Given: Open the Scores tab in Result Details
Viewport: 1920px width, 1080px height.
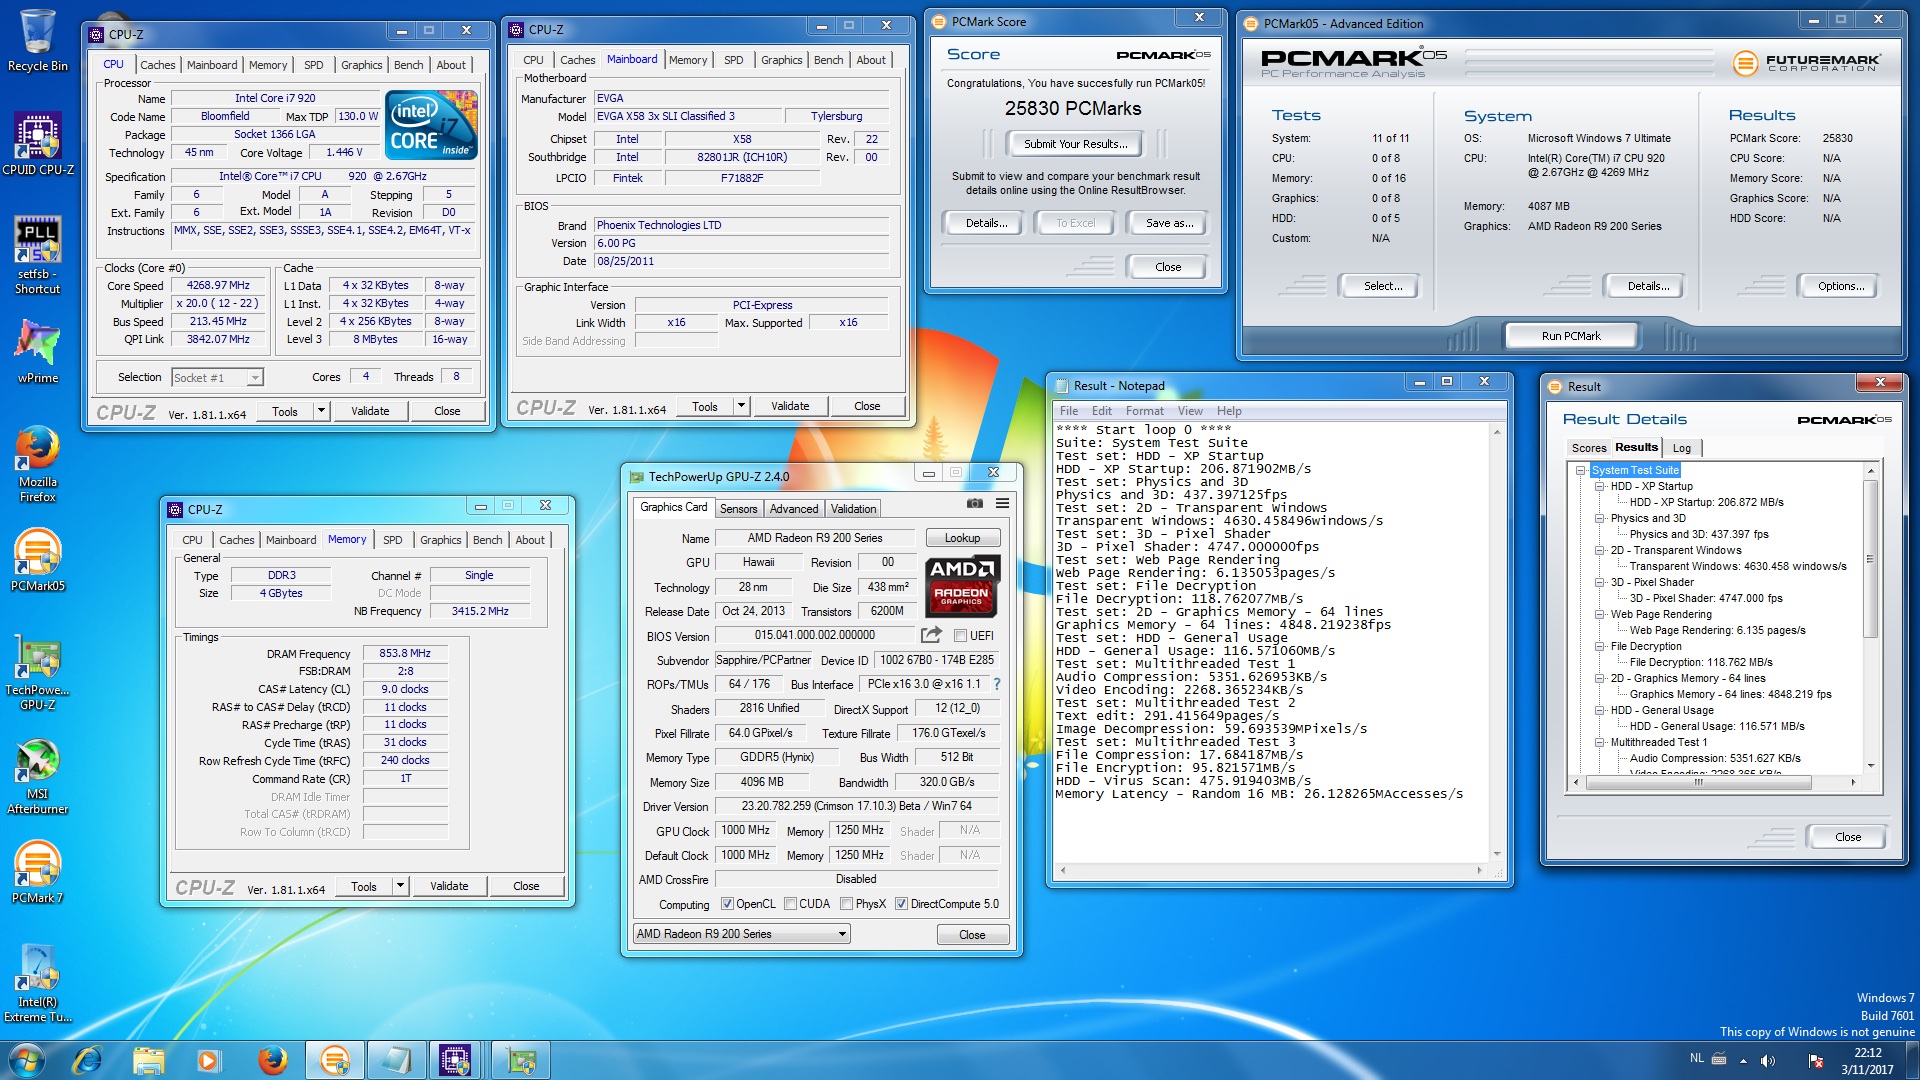Looking at the screenshot, I should coord(1589,448).
